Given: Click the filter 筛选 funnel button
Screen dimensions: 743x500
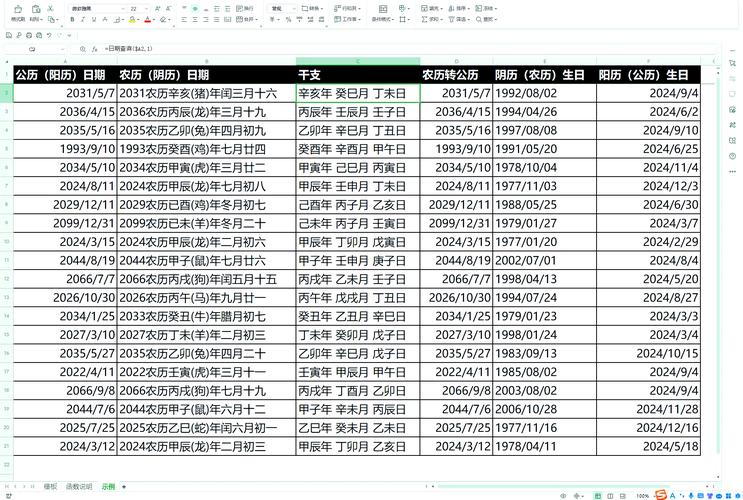Looking at the screenshot, I should point(459,19).
